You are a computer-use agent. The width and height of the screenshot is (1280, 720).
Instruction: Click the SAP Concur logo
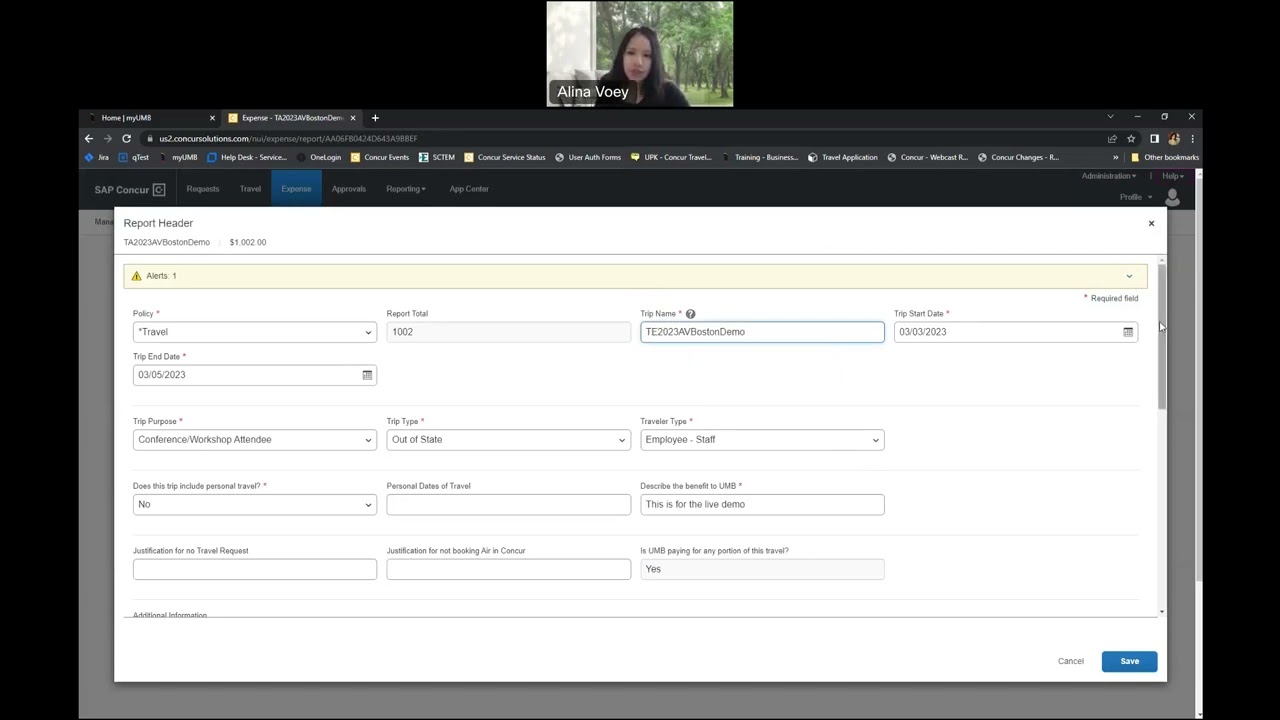pyautogui.click(x=130, y=190)
